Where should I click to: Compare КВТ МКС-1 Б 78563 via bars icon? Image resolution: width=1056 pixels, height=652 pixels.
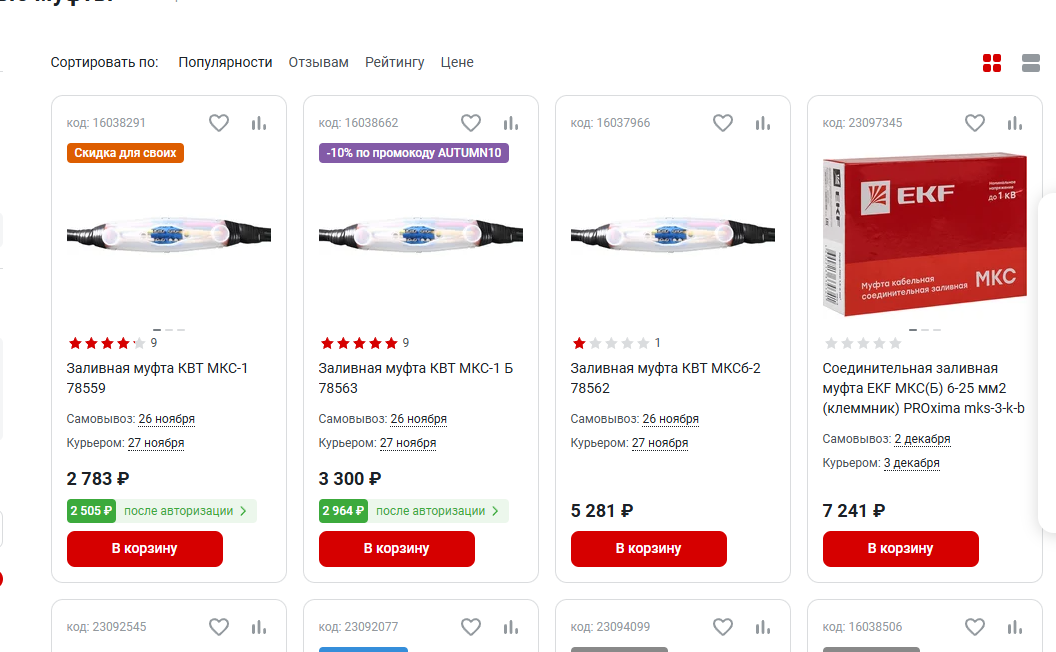point(511,123)
